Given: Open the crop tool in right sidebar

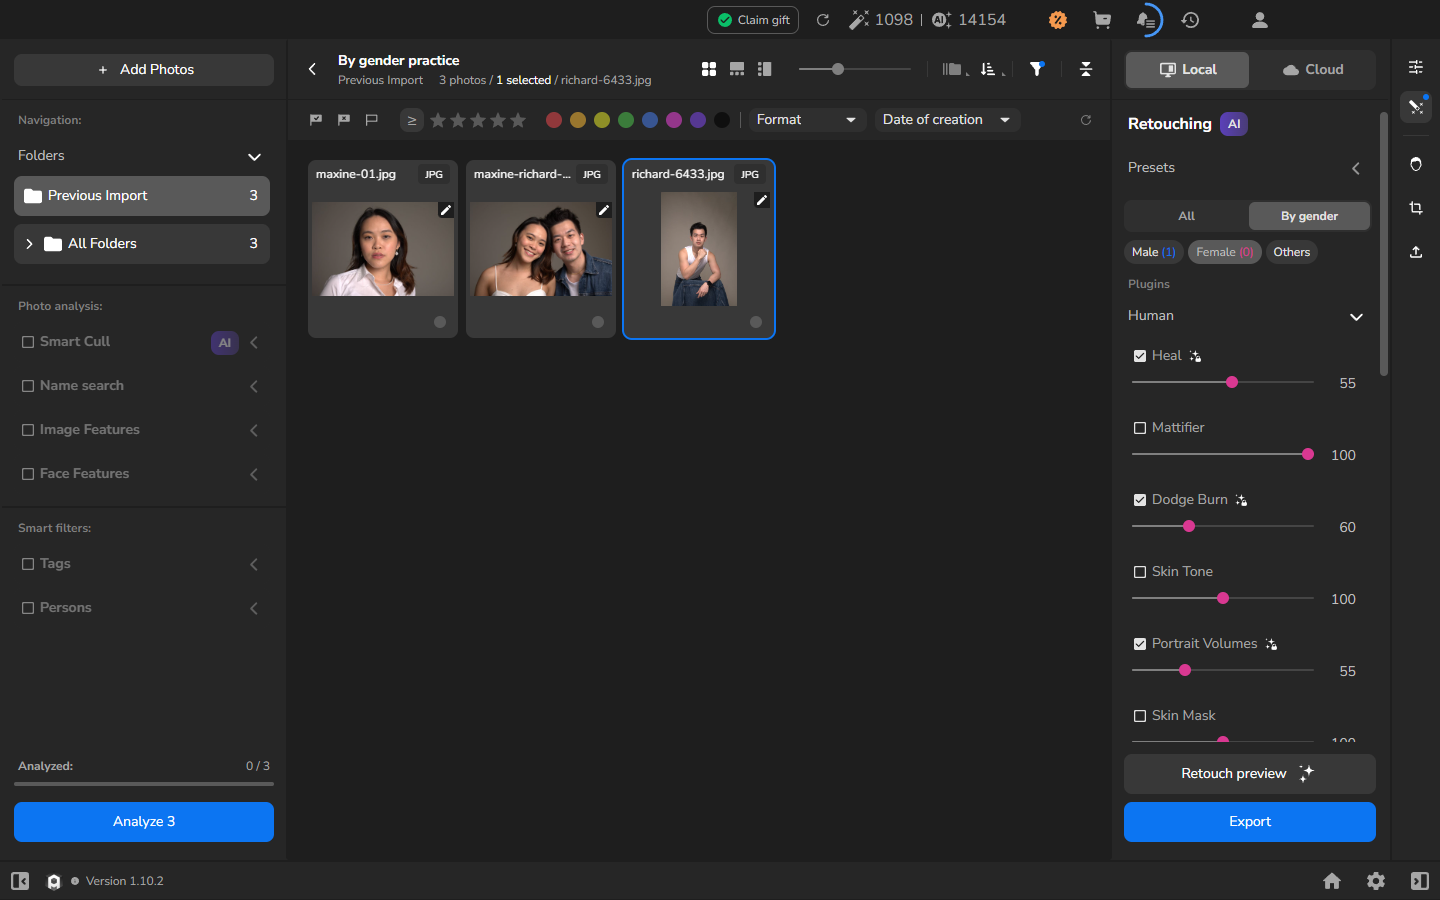Looking at the screenshot, I should point(1416,208).
